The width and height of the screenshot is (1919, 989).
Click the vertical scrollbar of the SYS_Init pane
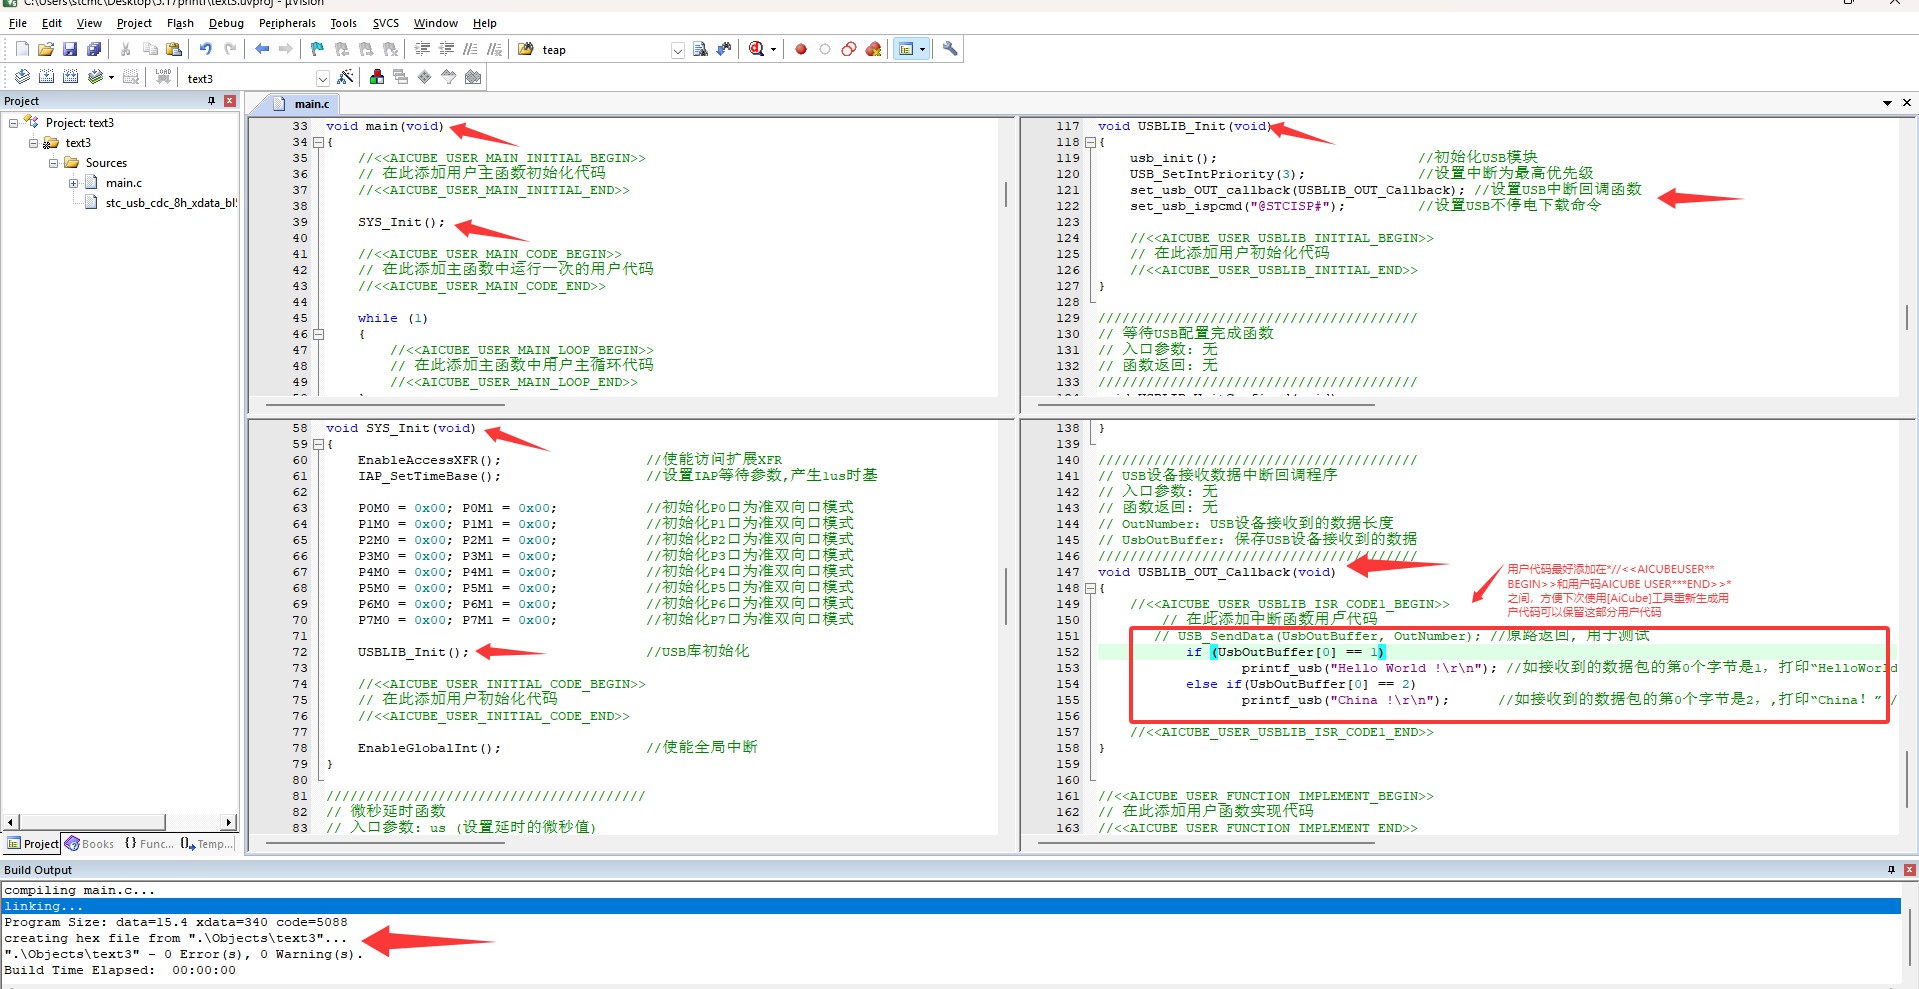pos(1006,596)
